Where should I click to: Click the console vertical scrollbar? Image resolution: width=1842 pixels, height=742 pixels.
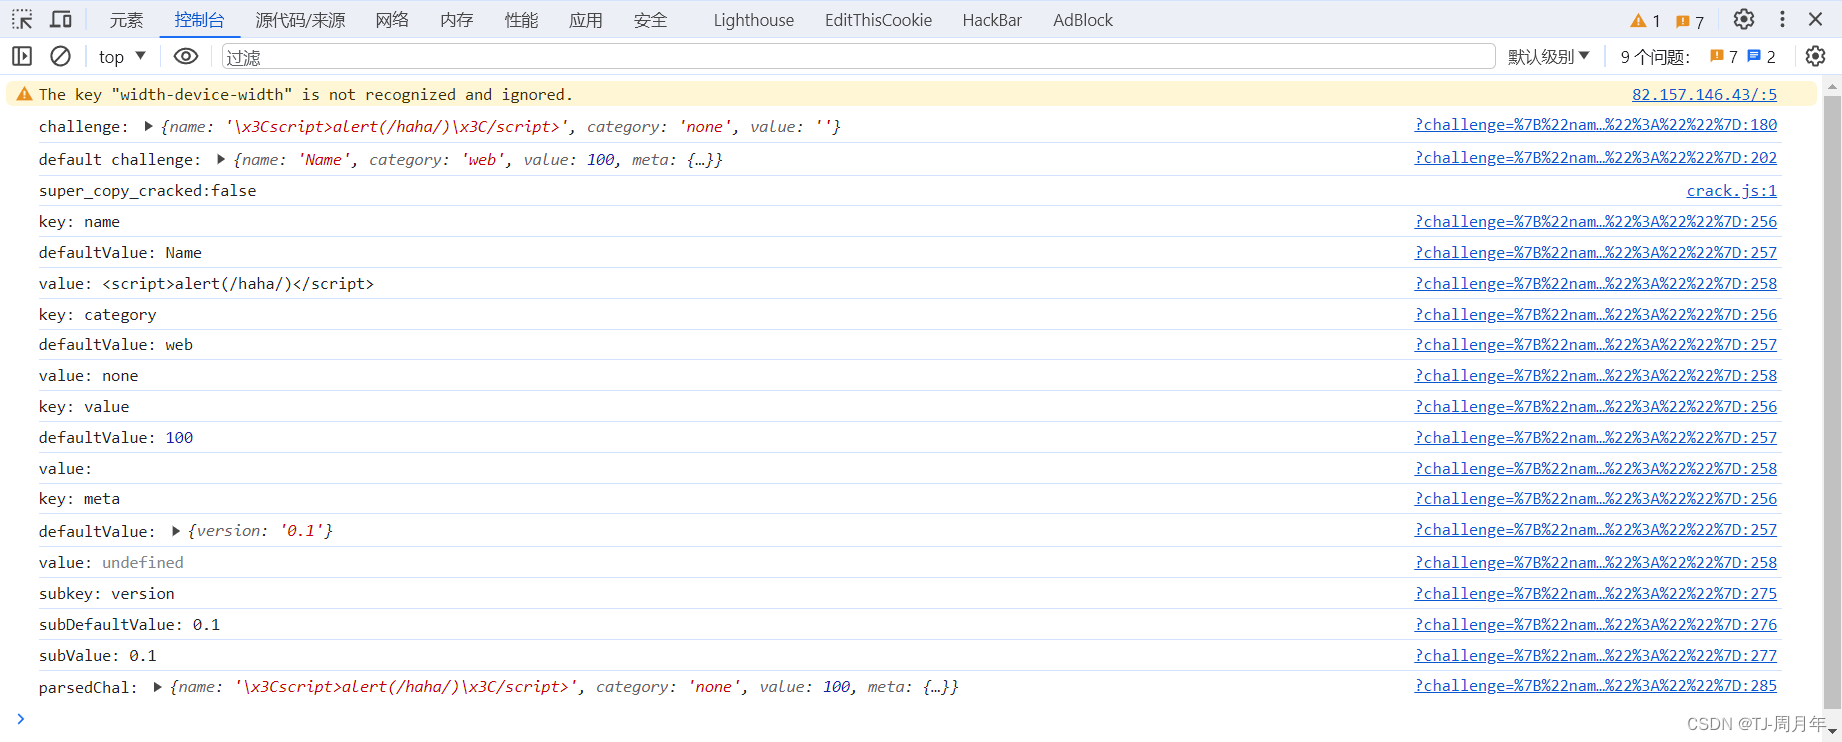1832,400
